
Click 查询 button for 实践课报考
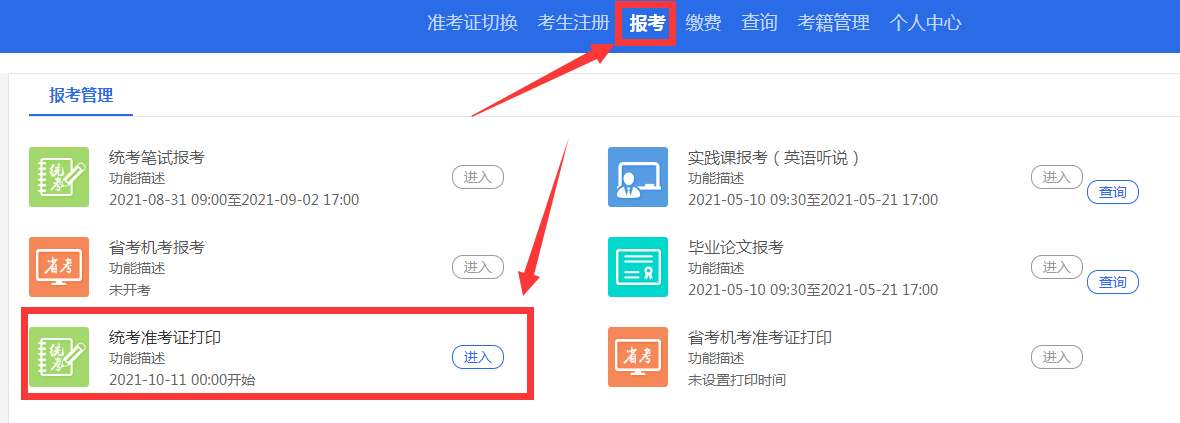tap(1113, 193)
